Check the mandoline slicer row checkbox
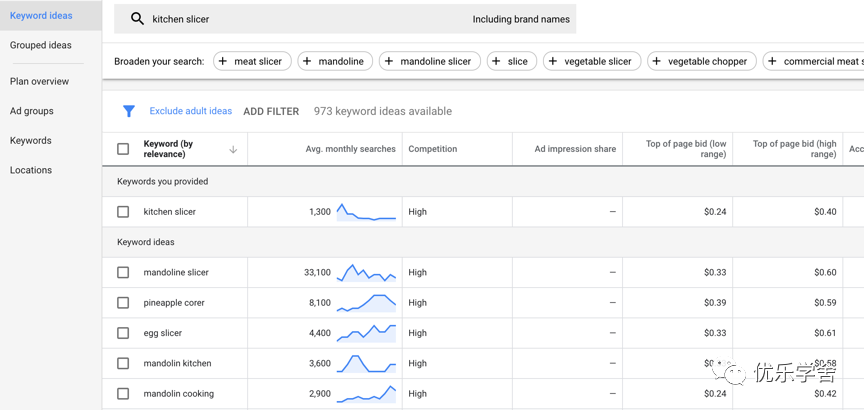 123,272
